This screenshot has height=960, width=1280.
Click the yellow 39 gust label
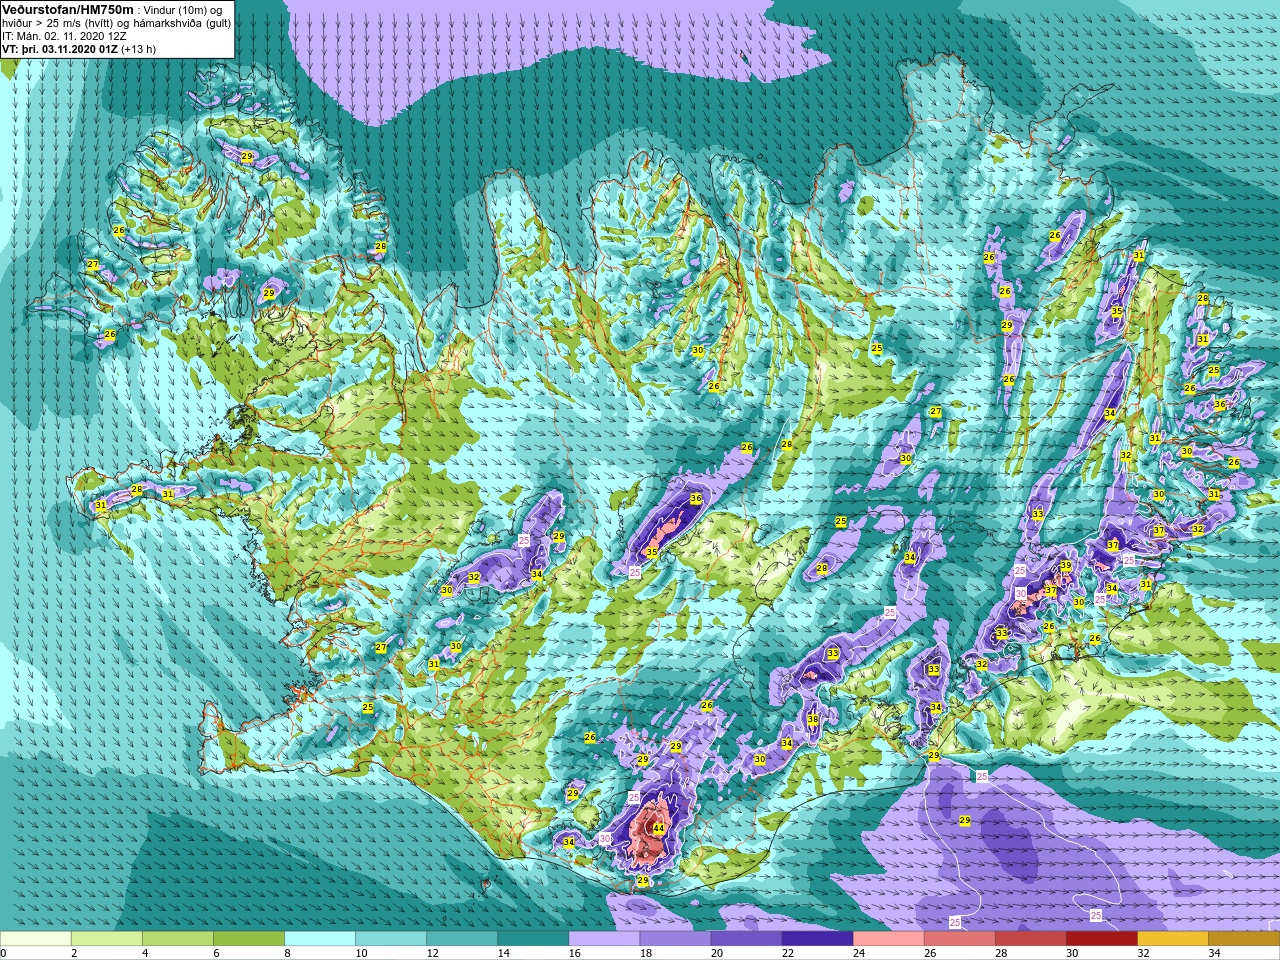pos(1066,566)
